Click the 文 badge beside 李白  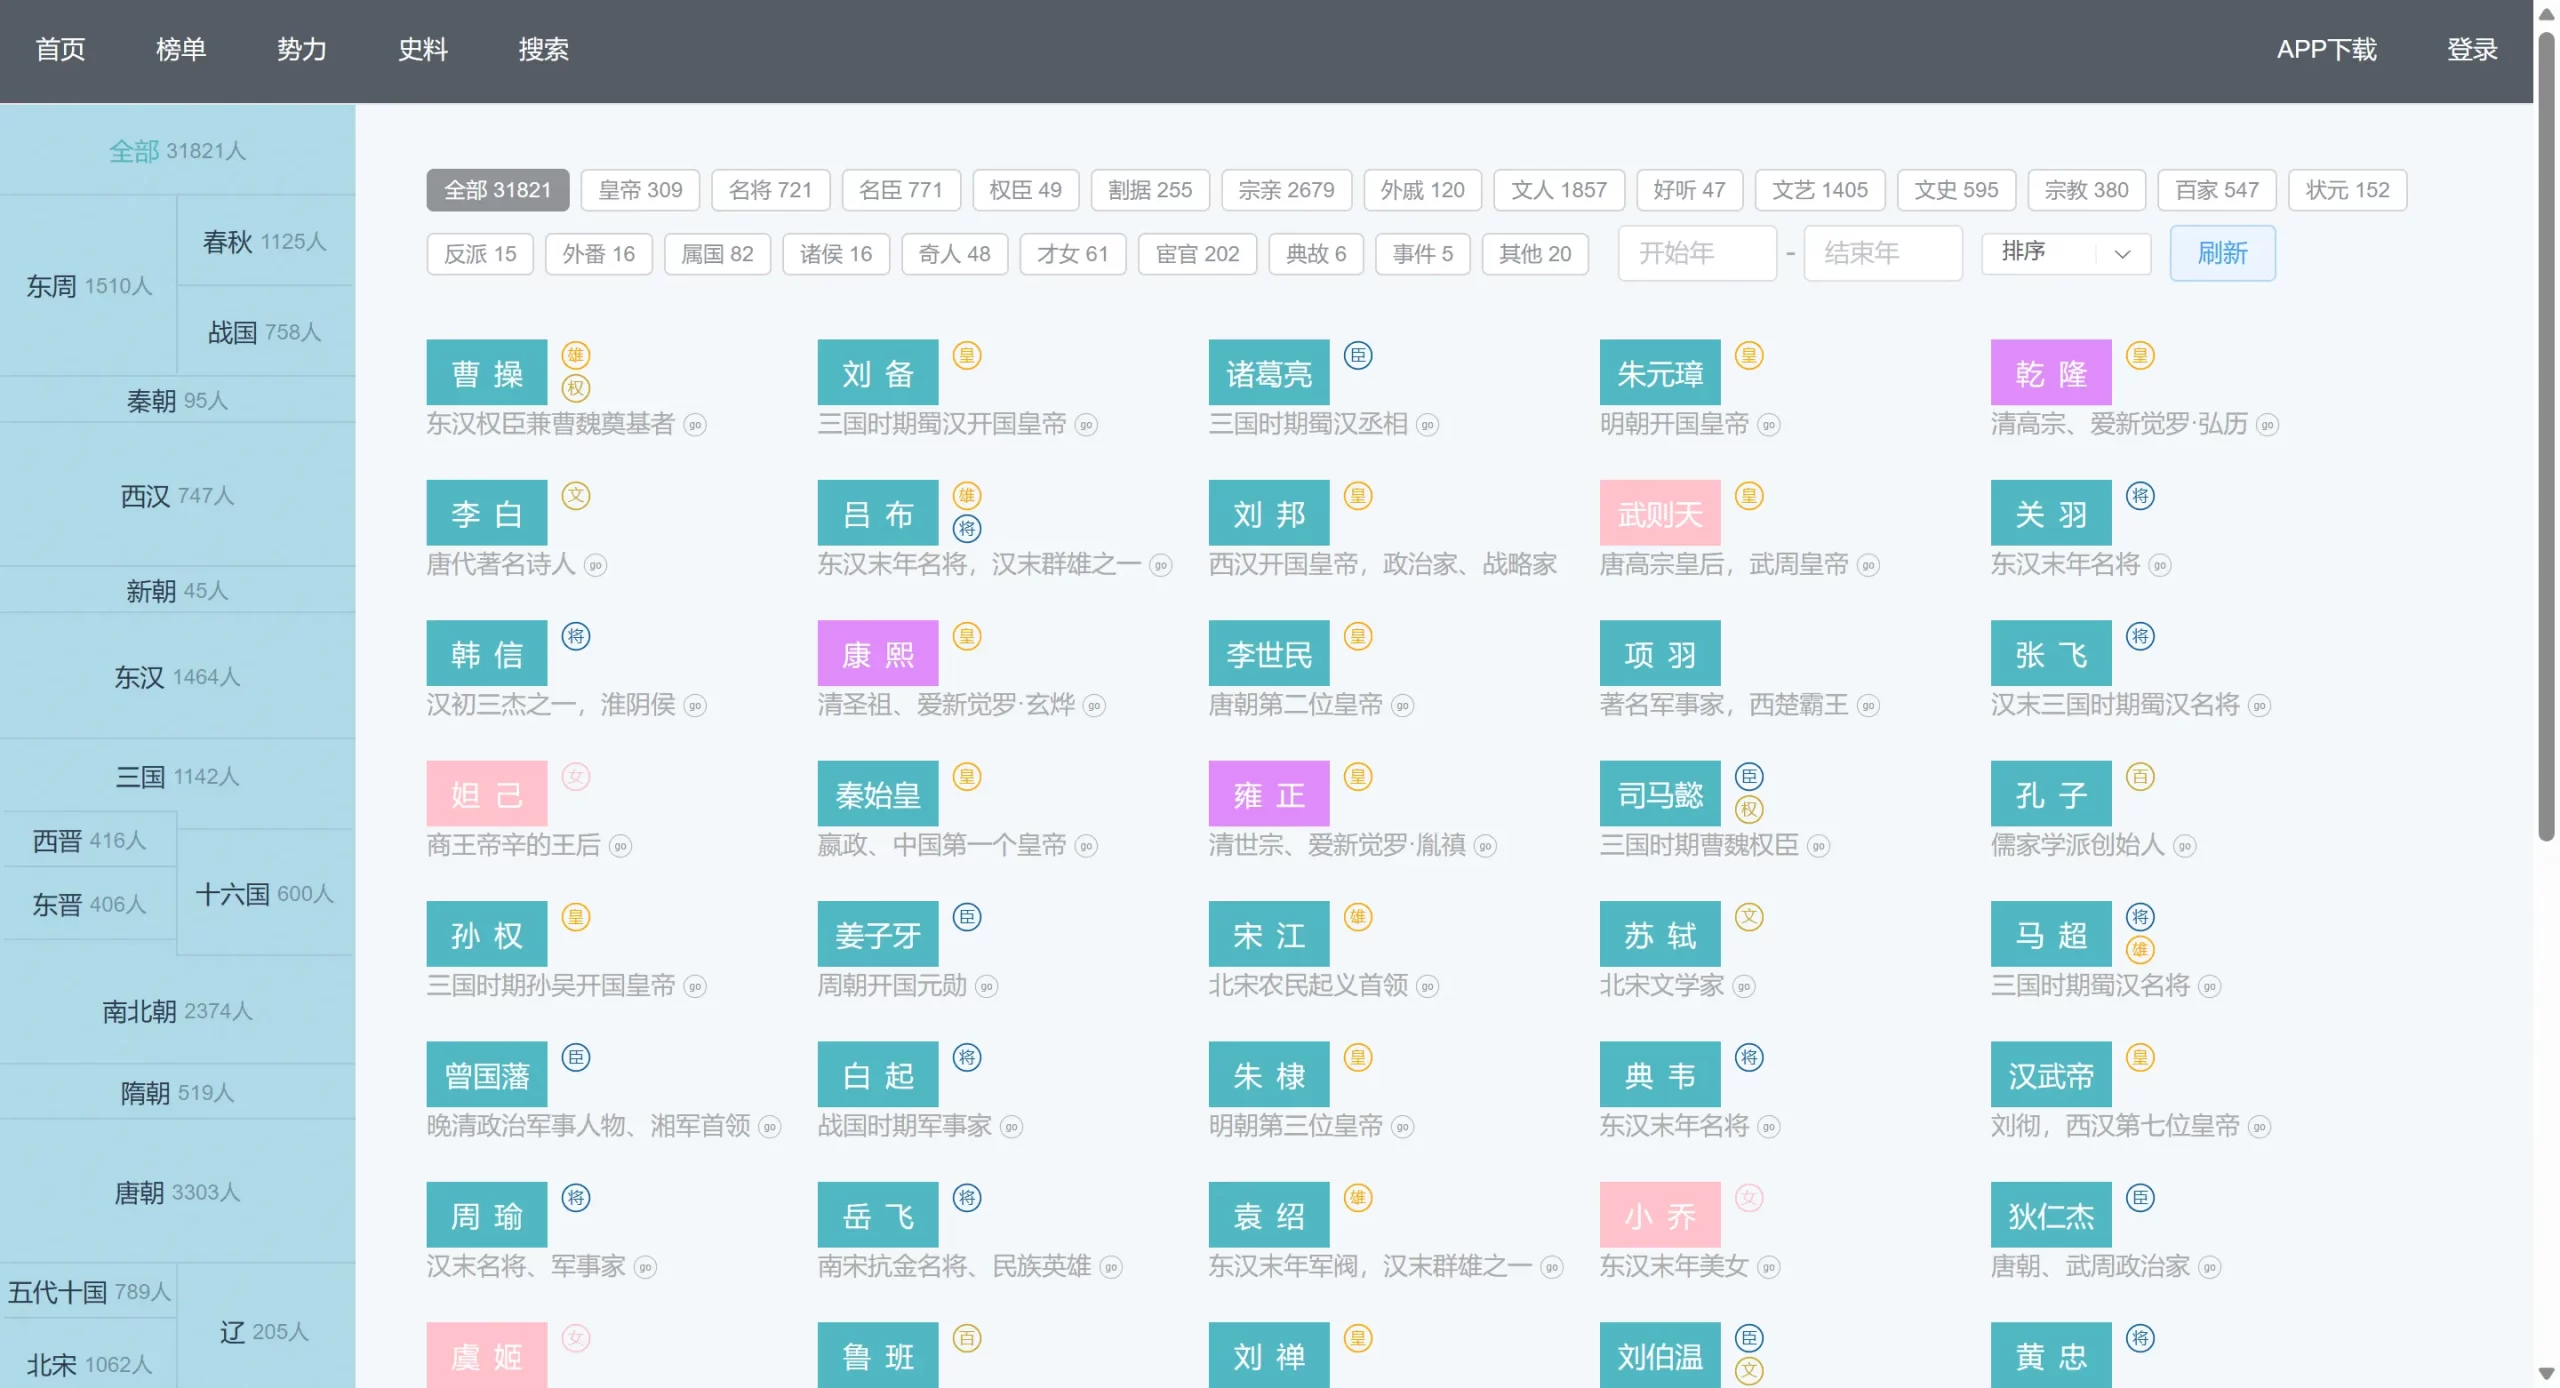coord(576,496)
